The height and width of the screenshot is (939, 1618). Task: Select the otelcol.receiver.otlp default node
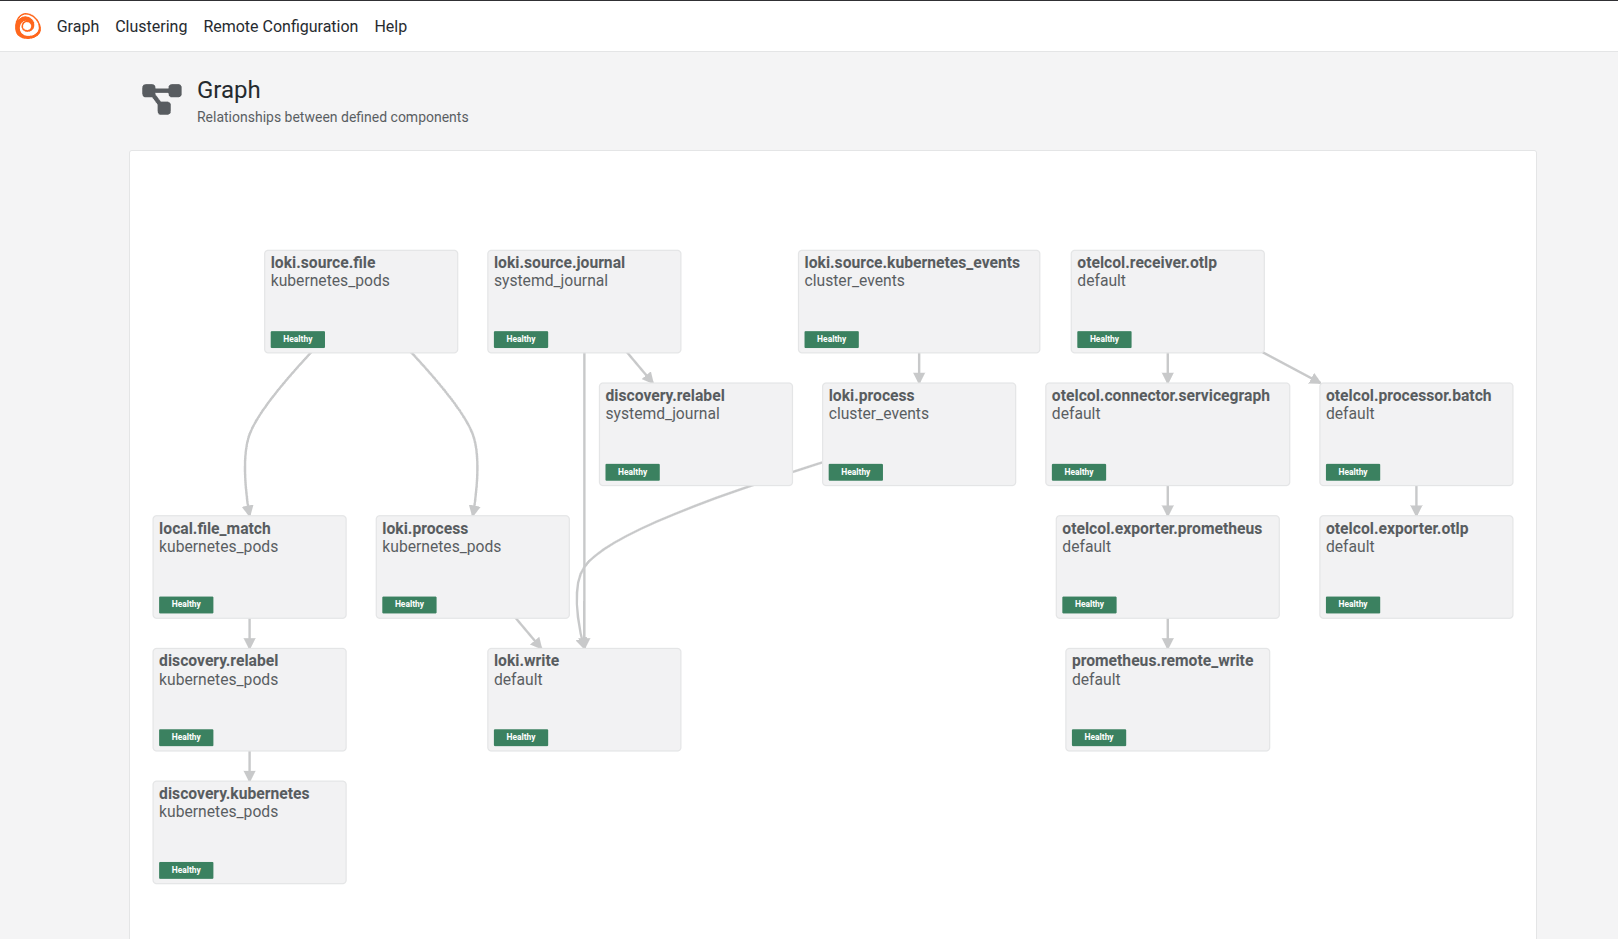point(1167,301)
